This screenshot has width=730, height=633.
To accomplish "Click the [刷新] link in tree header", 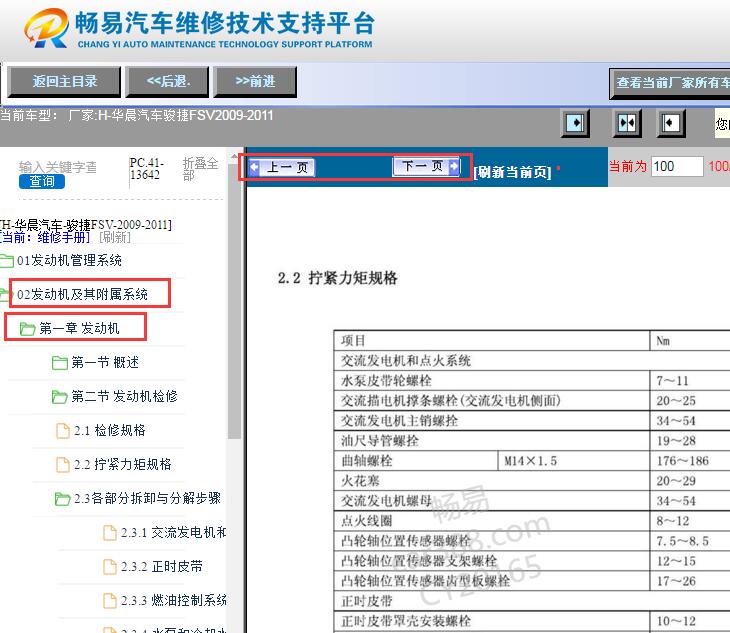I will 115,237.
